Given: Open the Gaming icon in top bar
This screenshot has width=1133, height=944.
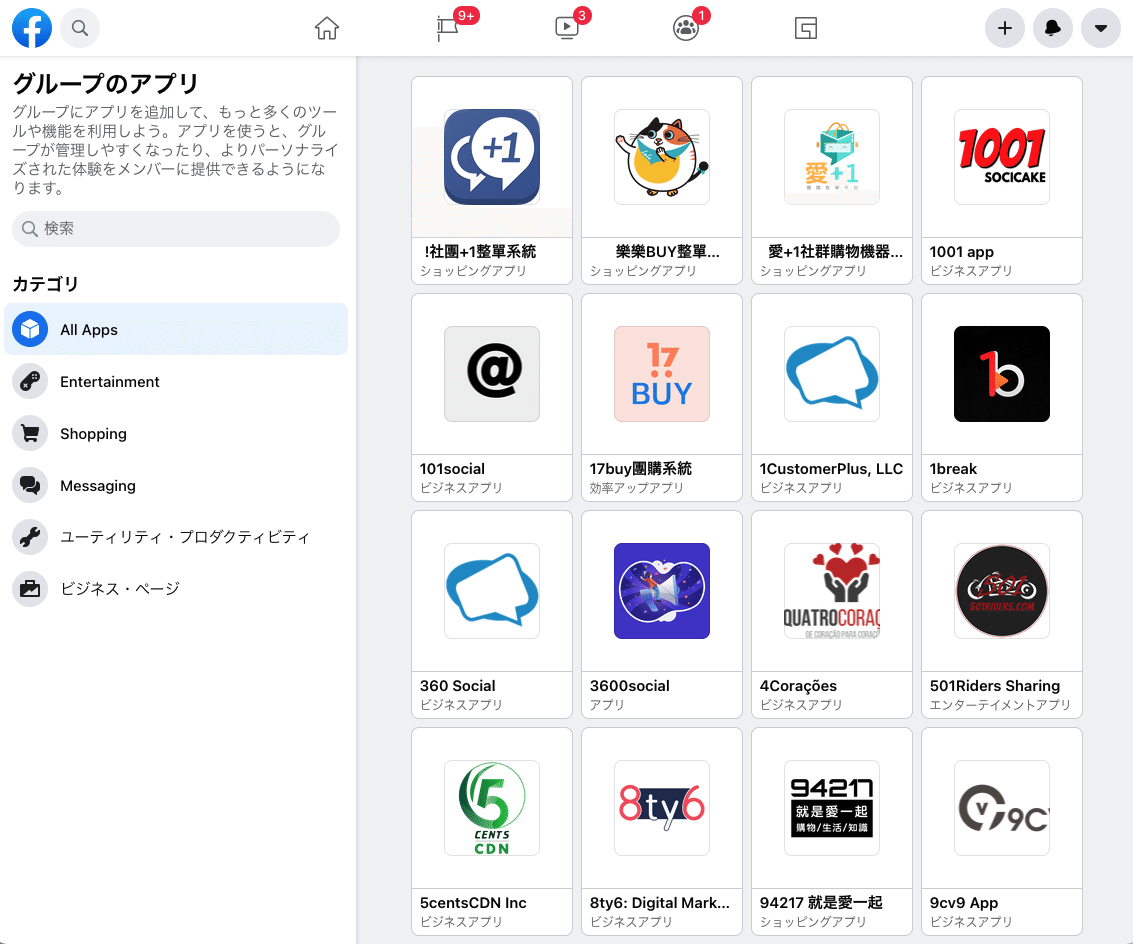Looking at the screenshot, I should [x=806, y=28].
